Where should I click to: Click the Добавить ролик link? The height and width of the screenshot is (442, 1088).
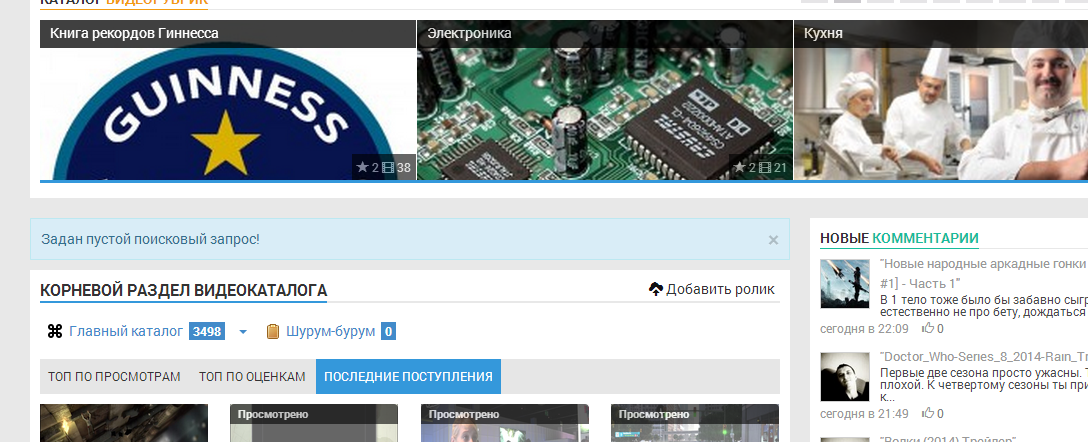point(720,289)
